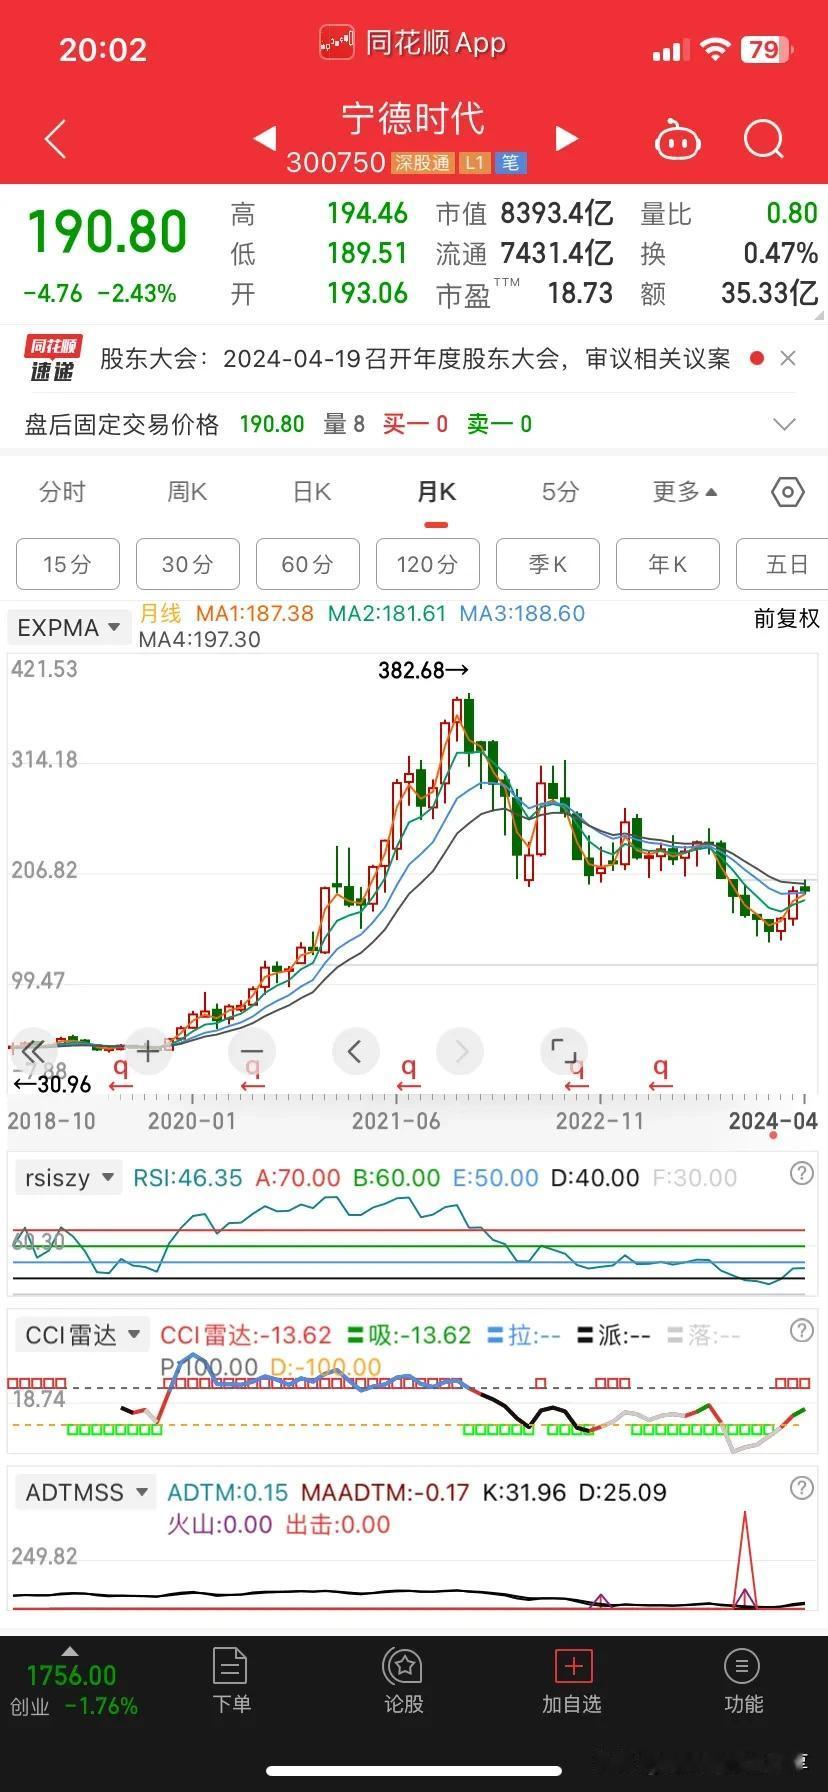Open stock search magnifier

[x=764, y=139]
